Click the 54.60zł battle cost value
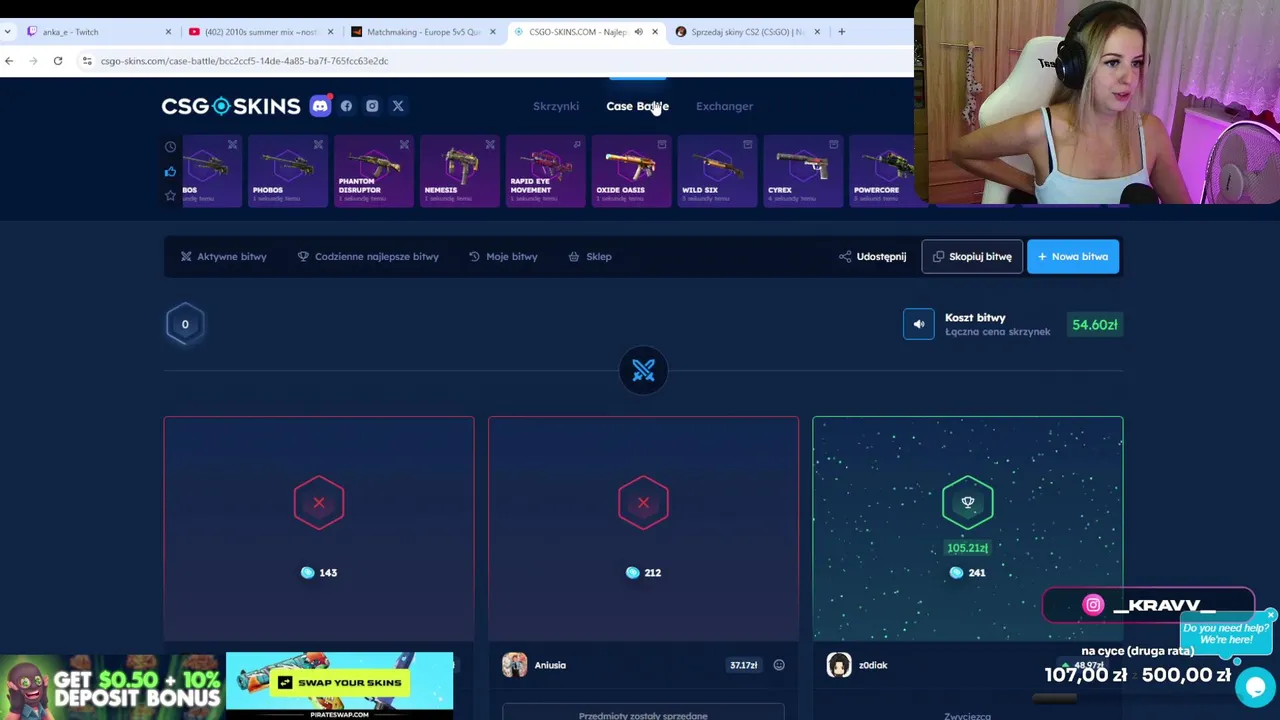 [1094, 325]
